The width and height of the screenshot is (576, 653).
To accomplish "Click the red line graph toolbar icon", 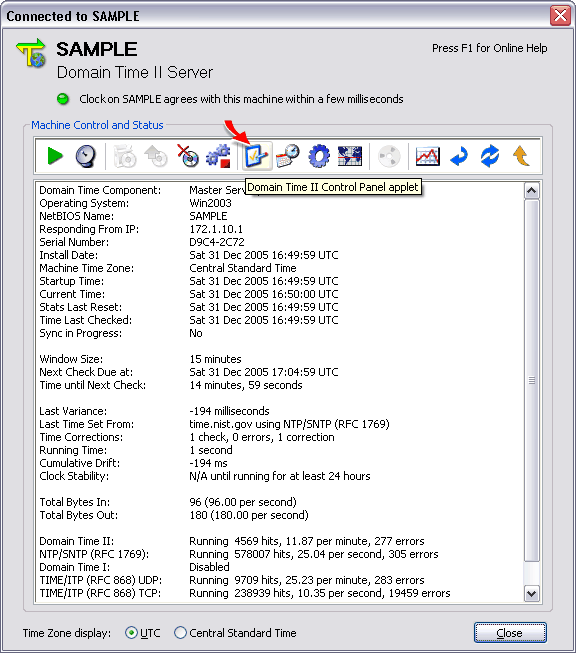I will [428, 156].
